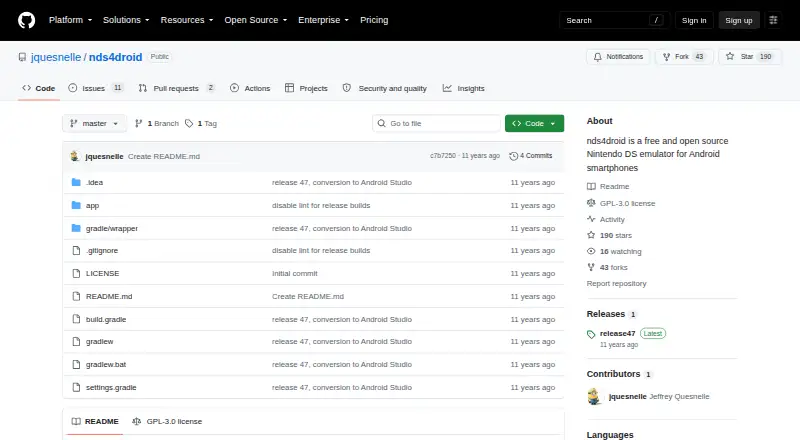Open the app folder
This screenshot has width=800, height=440.
pyautogui.click(x=92, y=205)
